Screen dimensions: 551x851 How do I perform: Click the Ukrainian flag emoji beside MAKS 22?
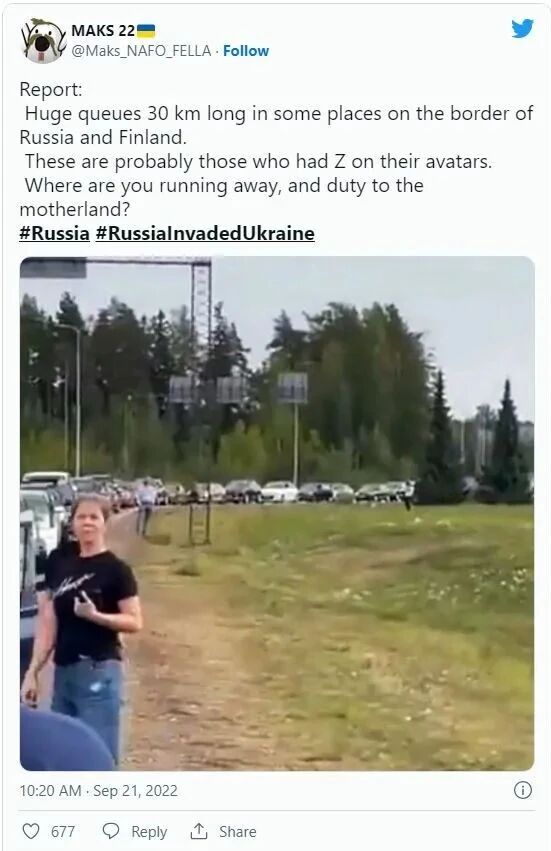coord(145,31)
